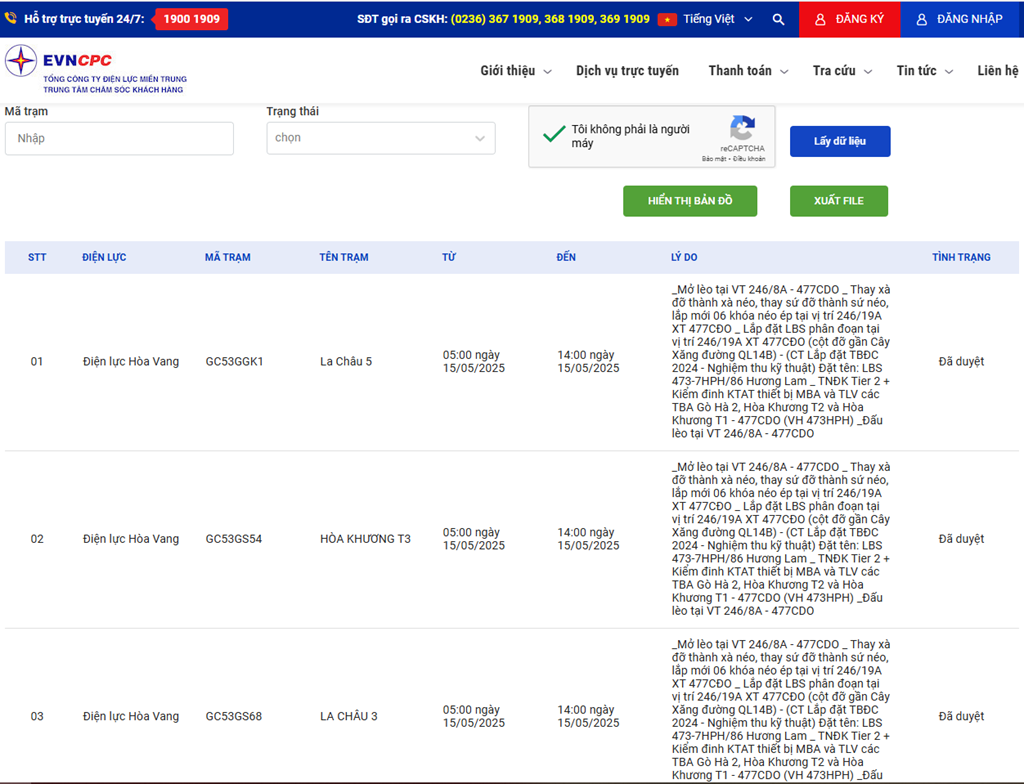
Task: Click the TÊN TRẠM column header
Action: pyautogui.click(x=344, y=257)
